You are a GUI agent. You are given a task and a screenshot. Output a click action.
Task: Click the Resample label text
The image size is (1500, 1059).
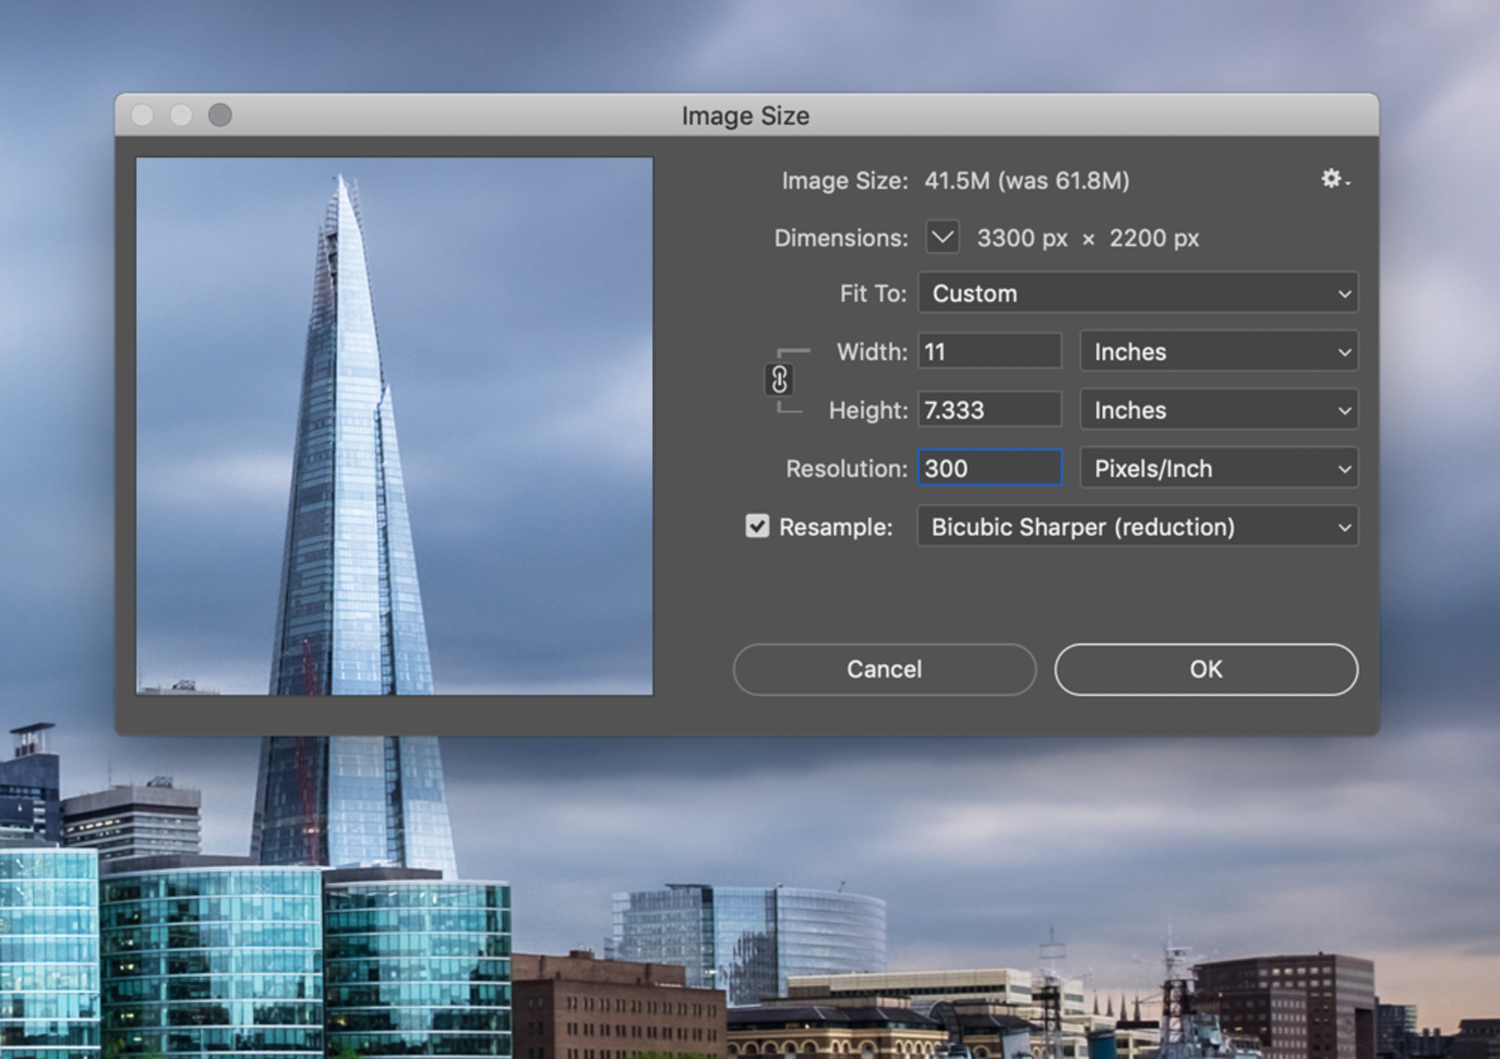[835, 527]
